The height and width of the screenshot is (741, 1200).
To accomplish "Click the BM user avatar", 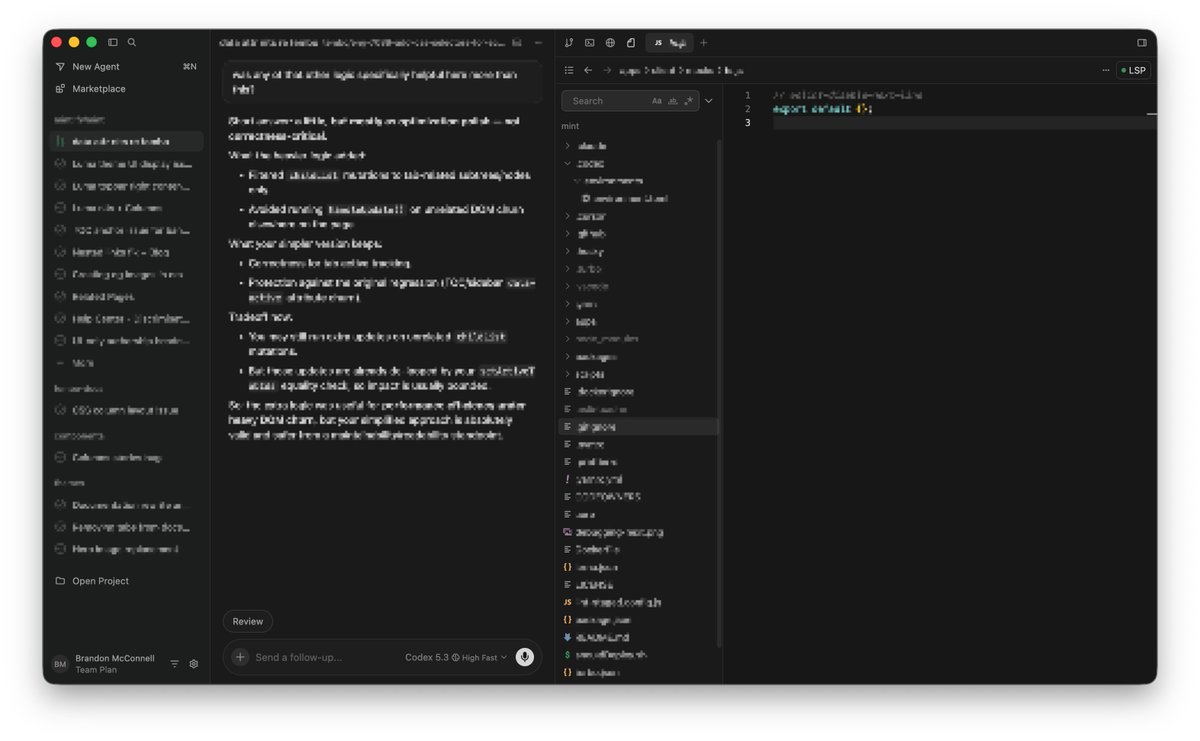I will coord(60,664).
